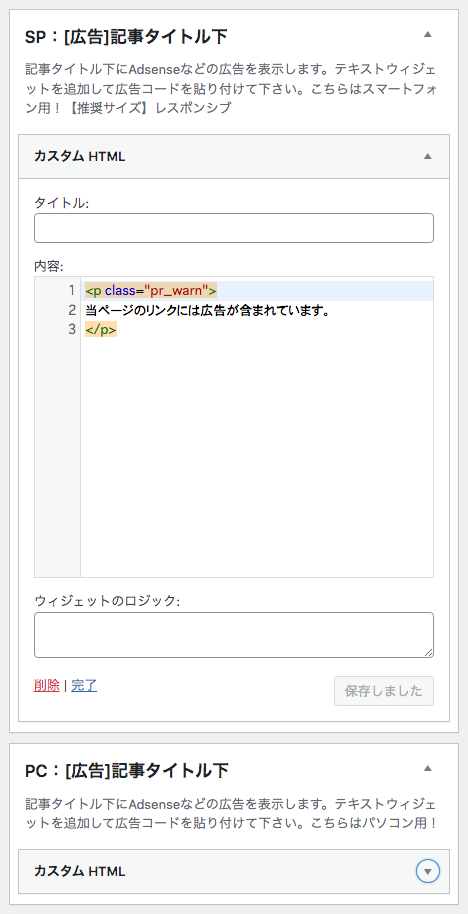Click the カスタム HTML title bar in PC area
The width and height of the screenshot is (468, 914).
[234, 871]
